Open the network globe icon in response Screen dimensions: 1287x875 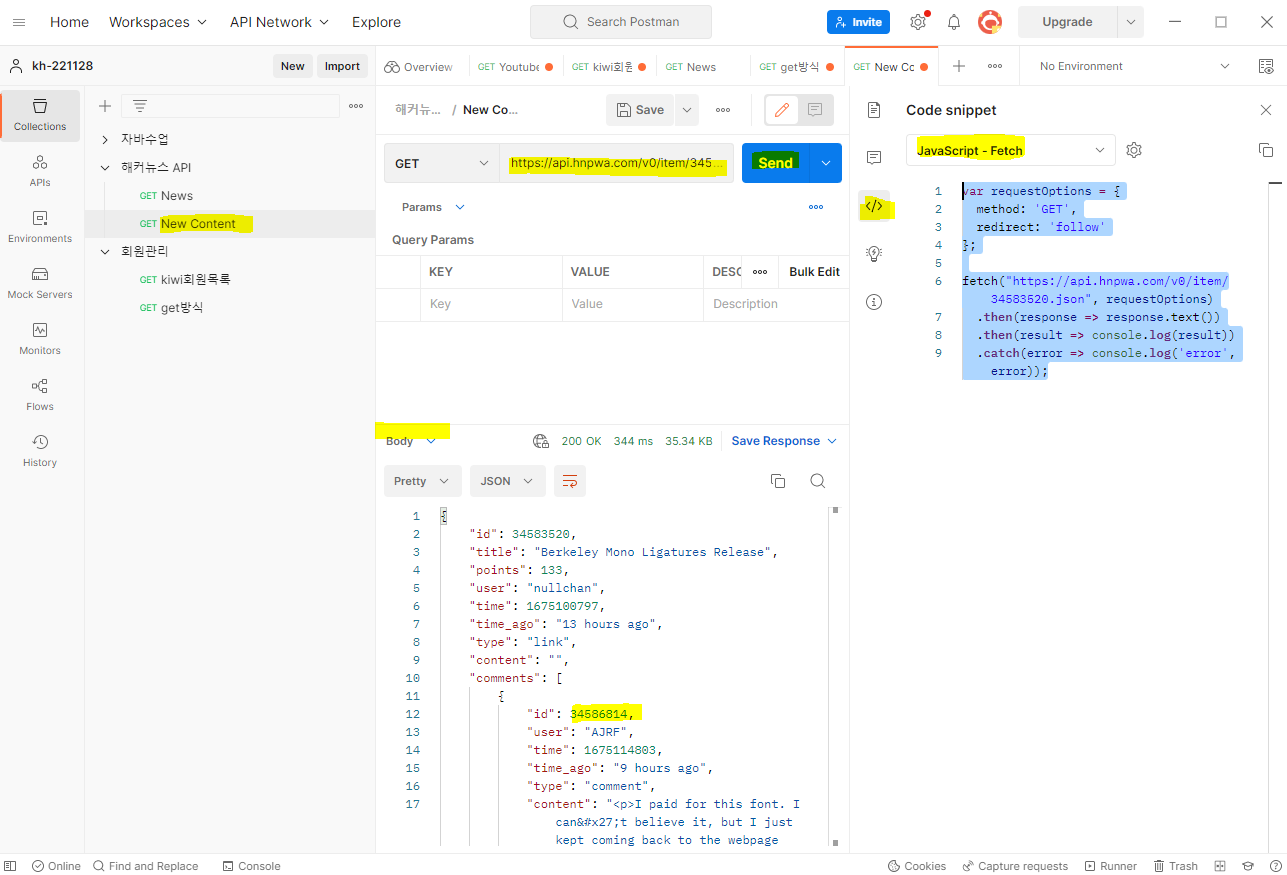pyautogui.click(x=541, y=441)
